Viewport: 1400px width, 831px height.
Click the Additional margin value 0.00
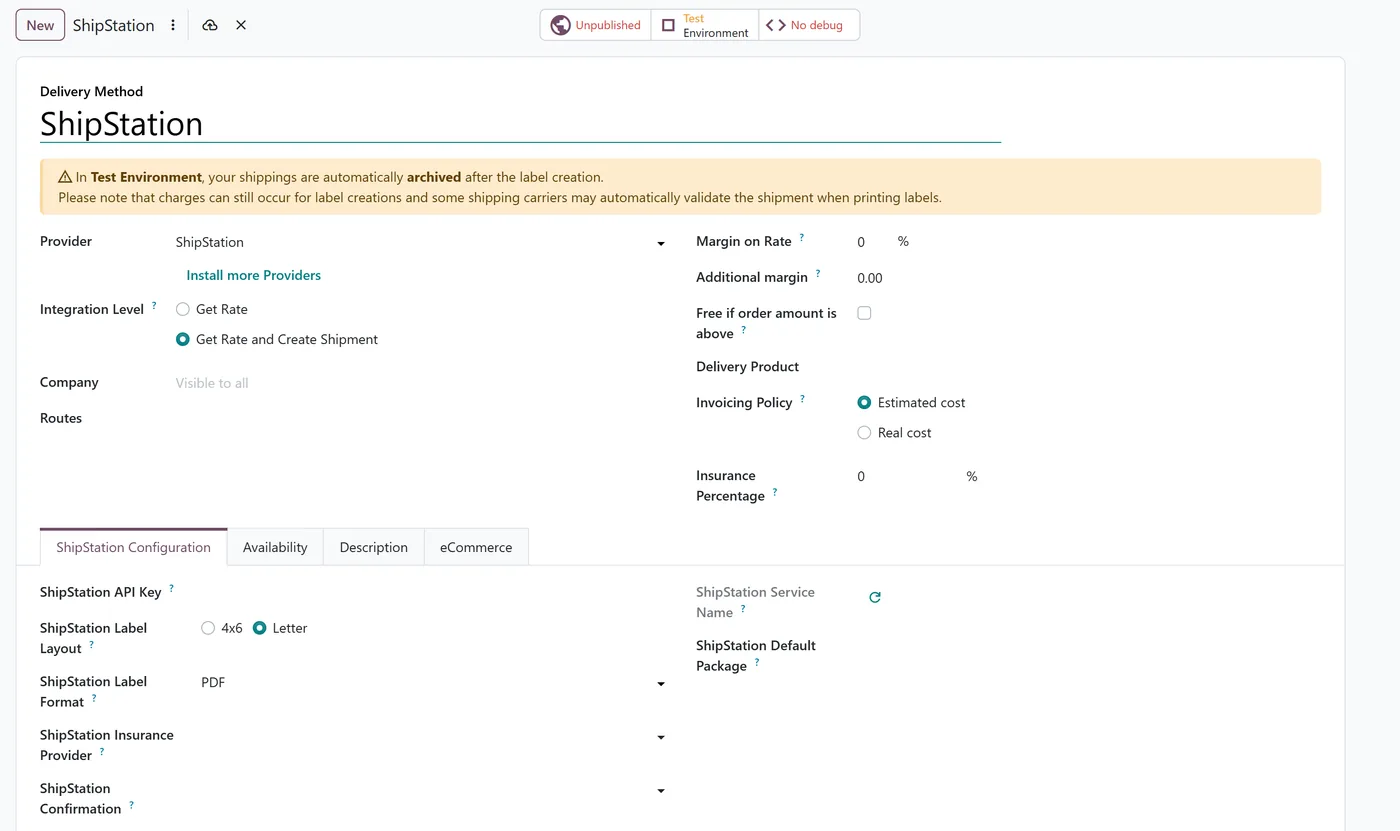coord(870,278)
